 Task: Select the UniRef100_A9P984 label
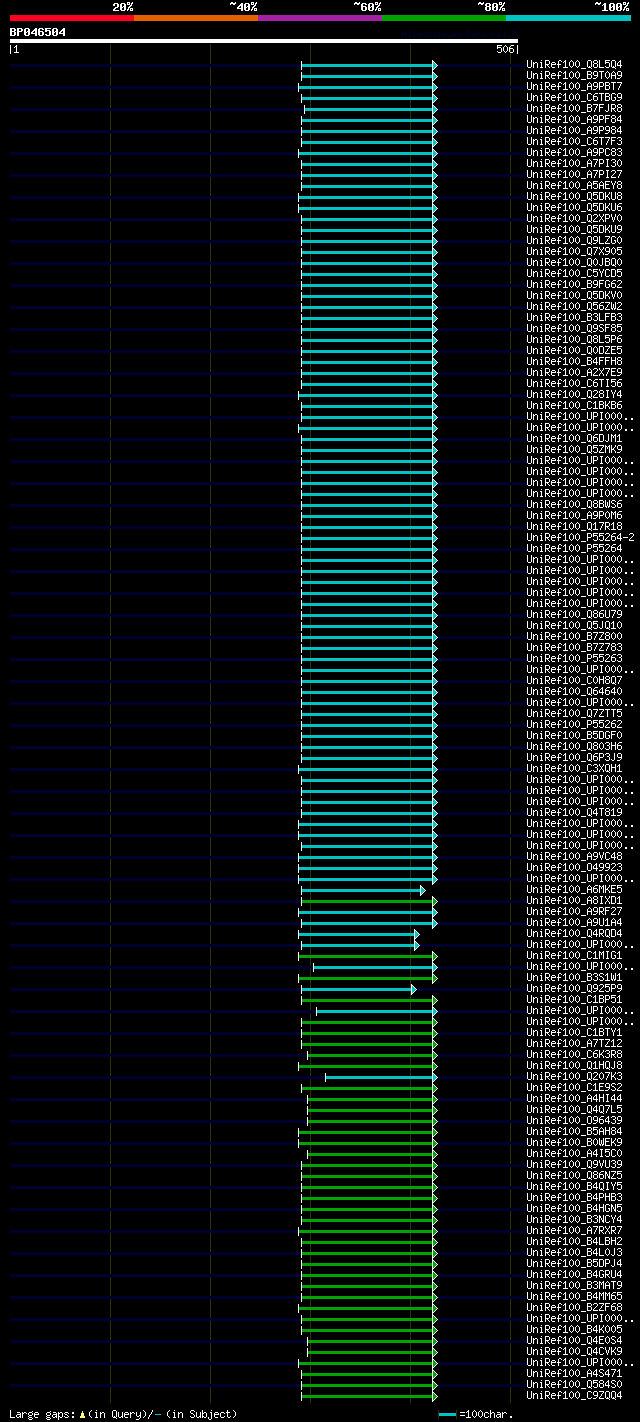574,130
